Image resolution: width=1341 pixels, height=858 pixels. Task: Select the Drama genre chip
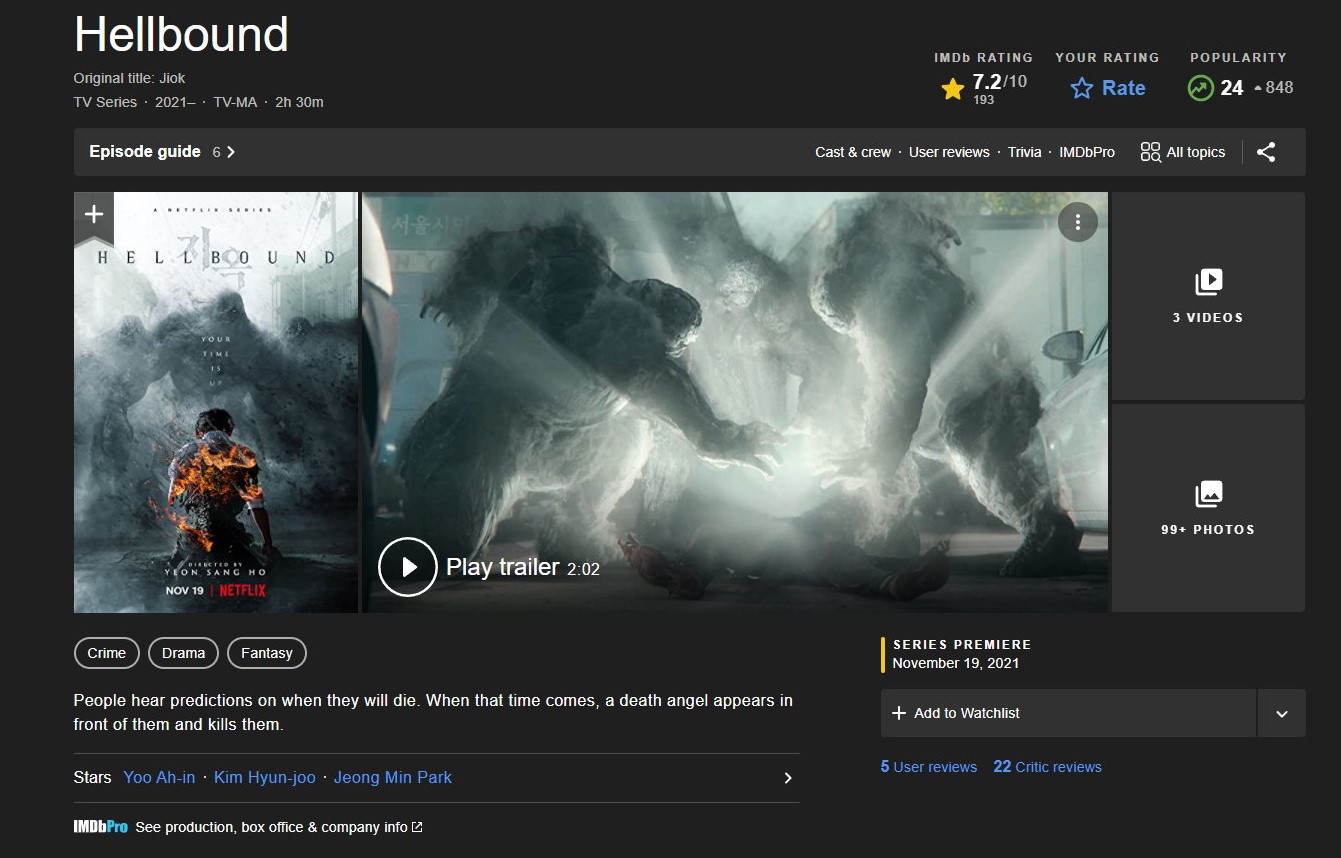pos(183,653)
